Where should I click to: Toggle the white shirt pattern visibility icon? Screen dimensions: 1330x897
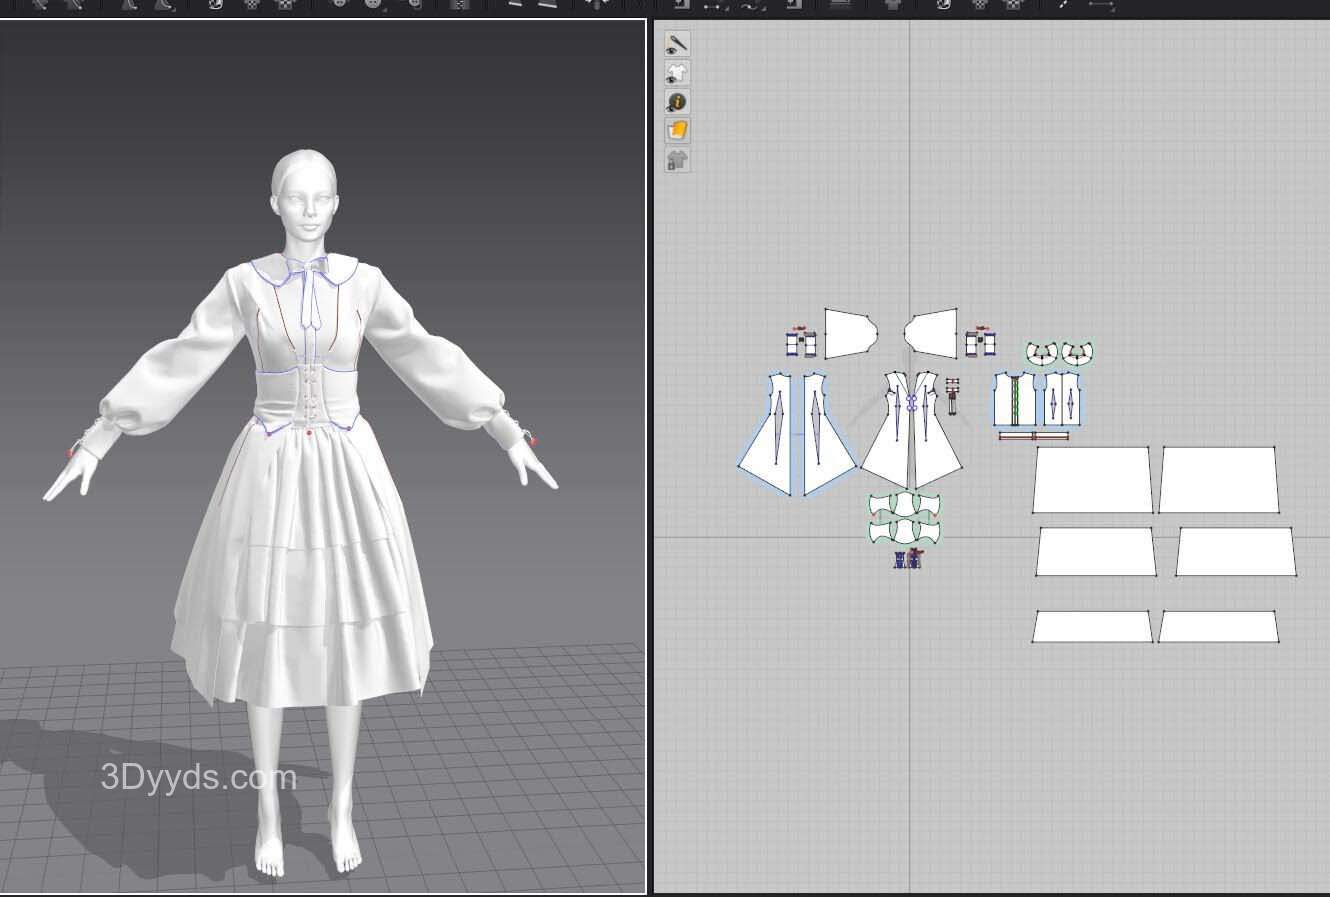677,73
